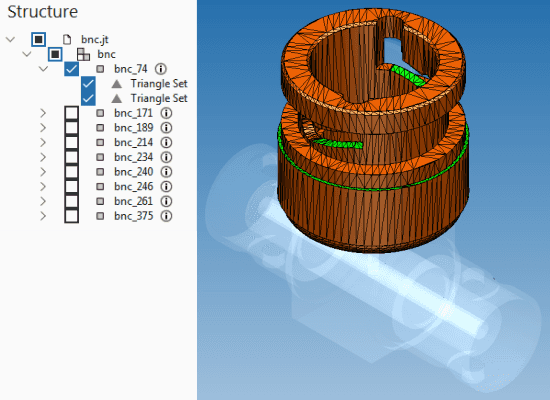Open info icon of bnc_375
This screenshot has height=400, width=550.
click(x=166, y=216)
